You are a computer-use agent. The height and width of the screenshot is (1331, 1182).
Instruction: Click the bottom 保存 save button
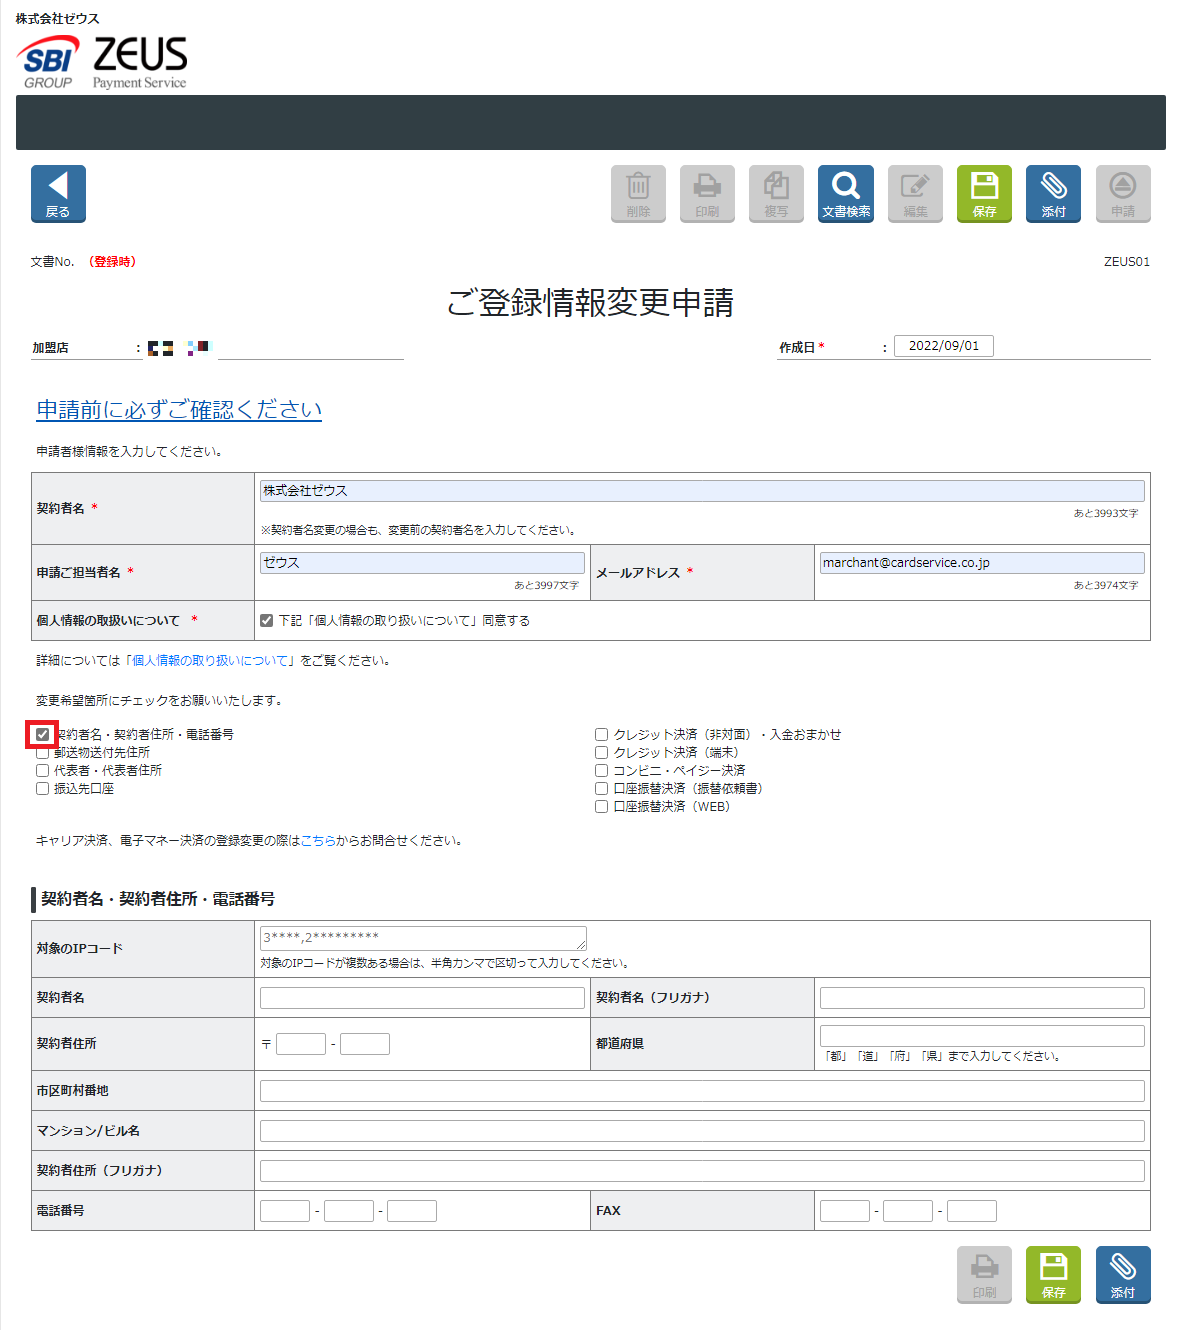pyautogui.click(x=1053, y=1274)
